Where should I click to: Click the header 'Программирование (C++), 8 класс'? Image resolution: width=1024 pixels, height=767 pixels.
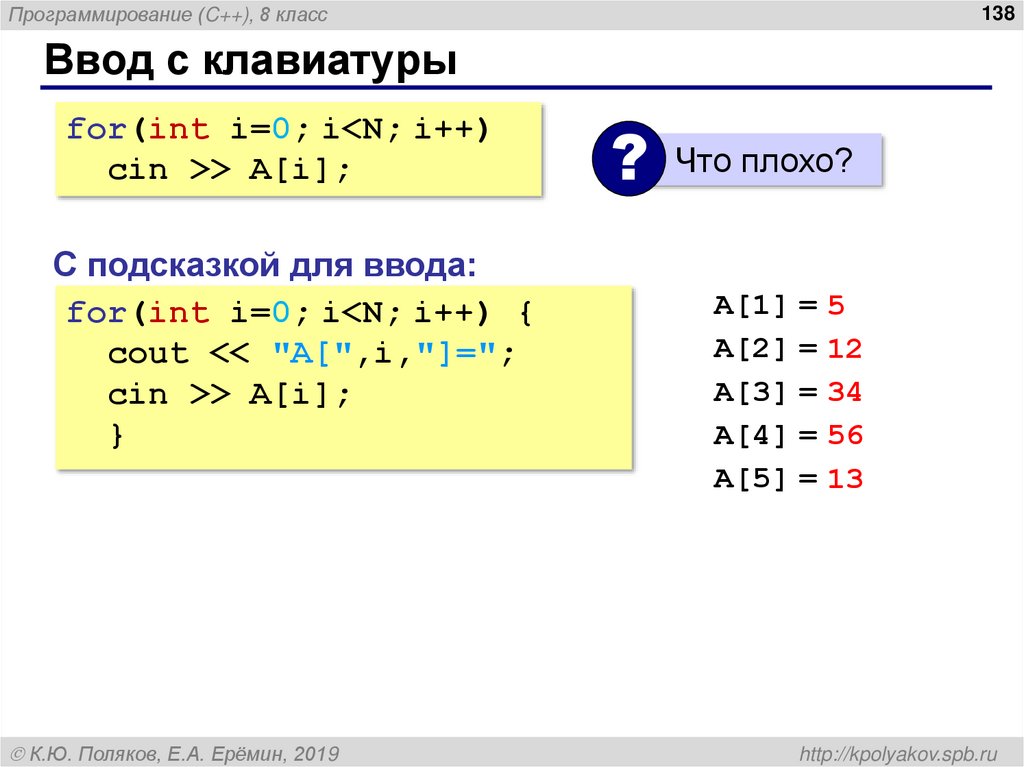point(168,14)
